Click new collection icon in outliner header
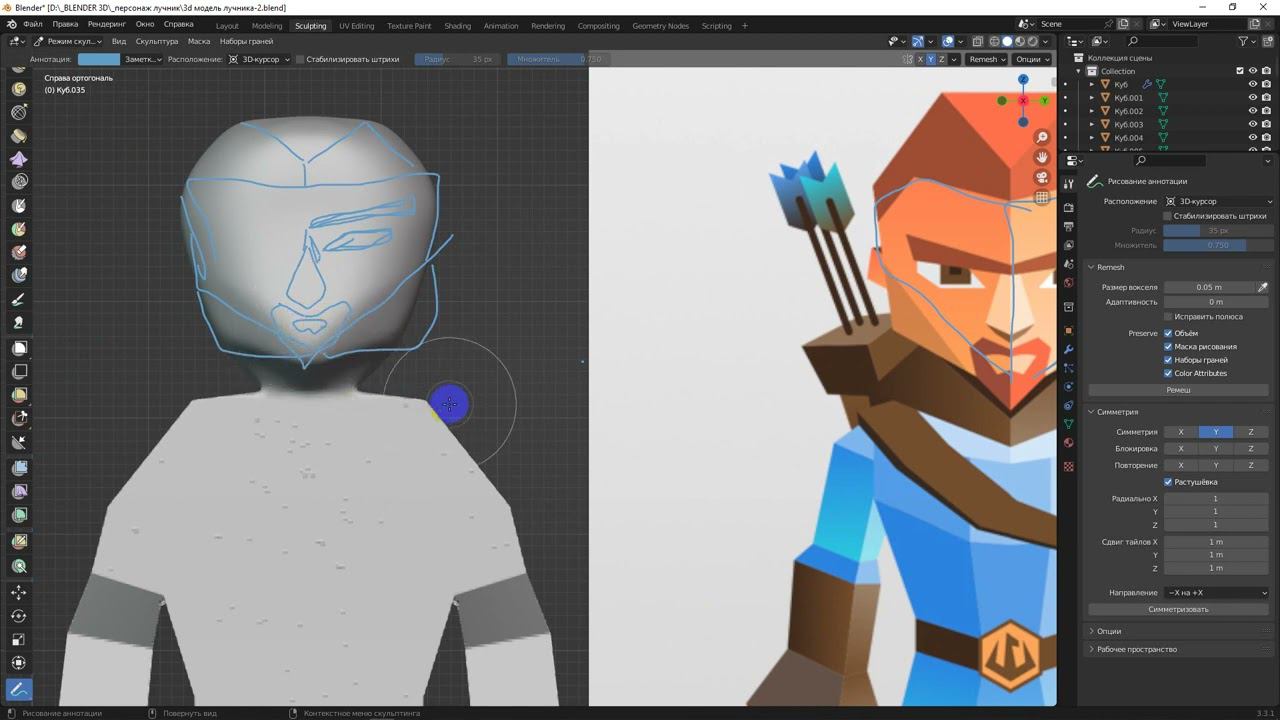The width and height of the screenshot is (1280, 720). [x=1266, y=41]
